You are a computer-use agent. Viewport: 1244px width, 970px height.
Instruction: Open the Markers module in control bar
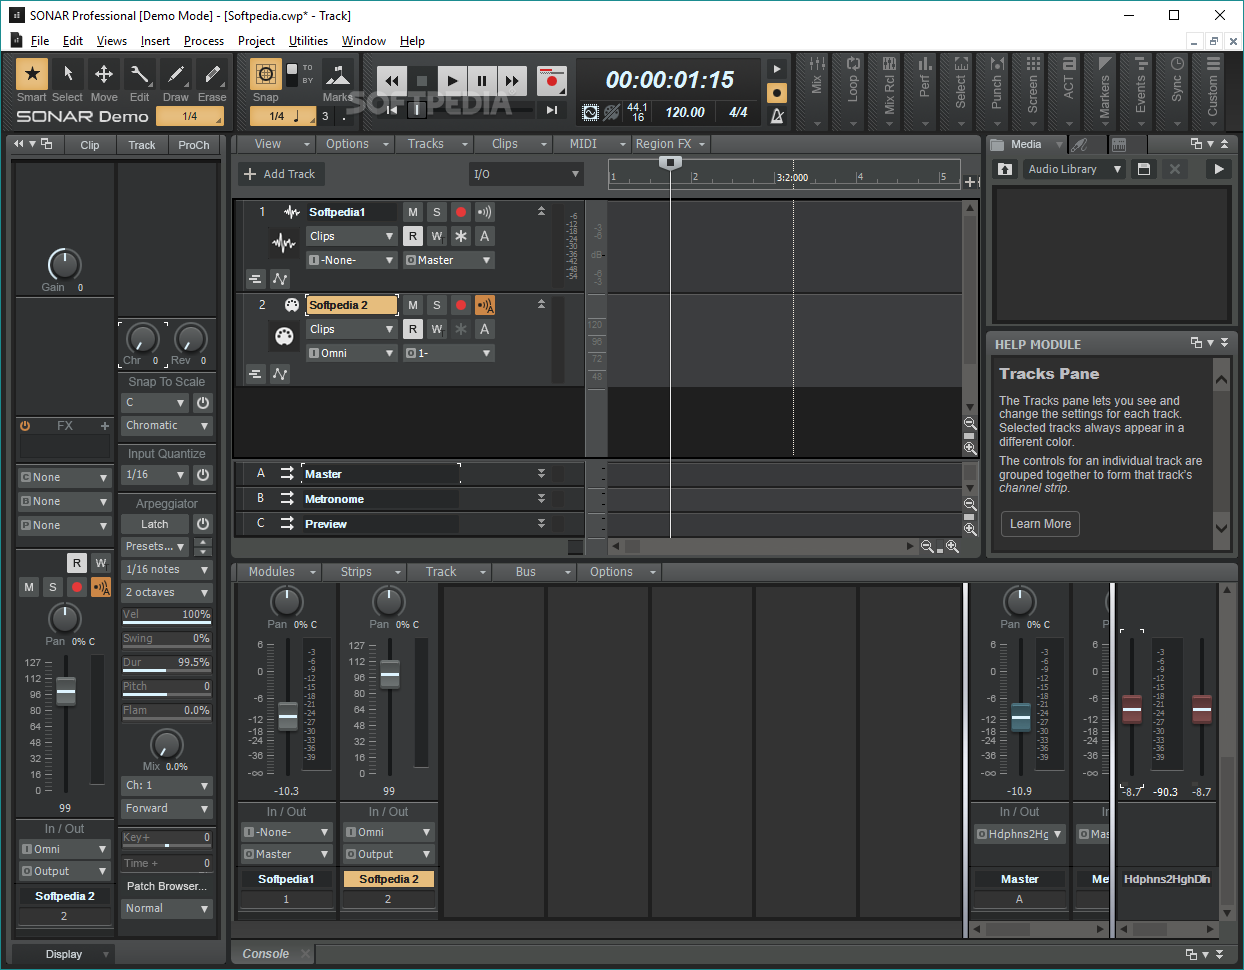point(1104,90)
